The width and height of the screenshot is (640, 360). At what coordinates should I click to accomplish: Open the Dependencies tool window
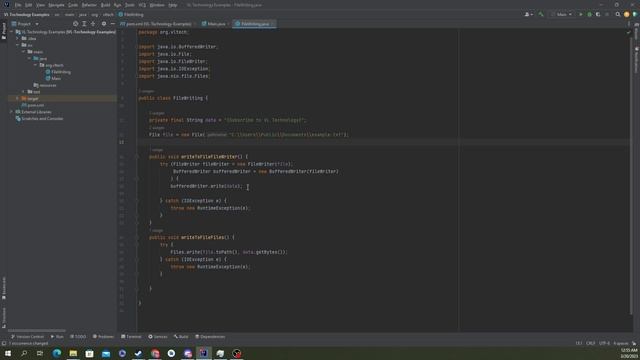[210, 337]
